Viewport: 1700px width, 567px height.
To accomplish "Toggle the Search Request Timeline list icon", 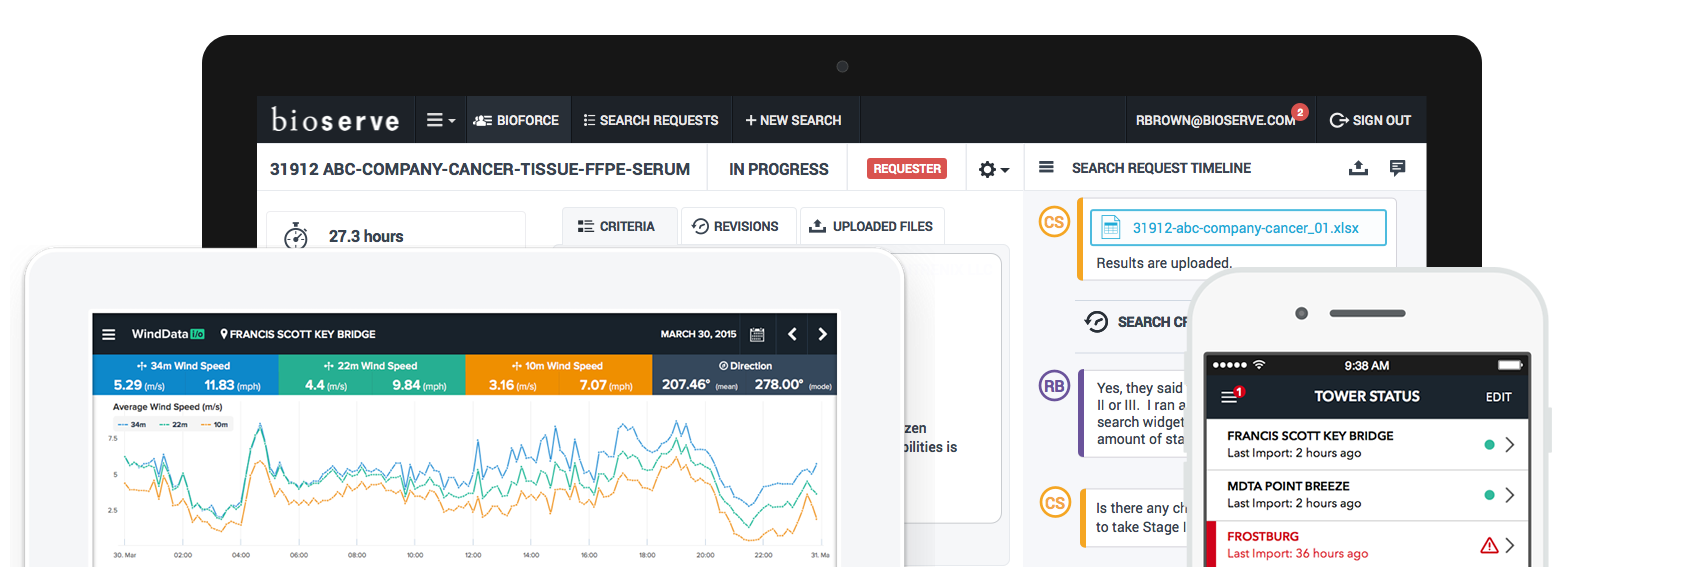I will coord(1046,167).
